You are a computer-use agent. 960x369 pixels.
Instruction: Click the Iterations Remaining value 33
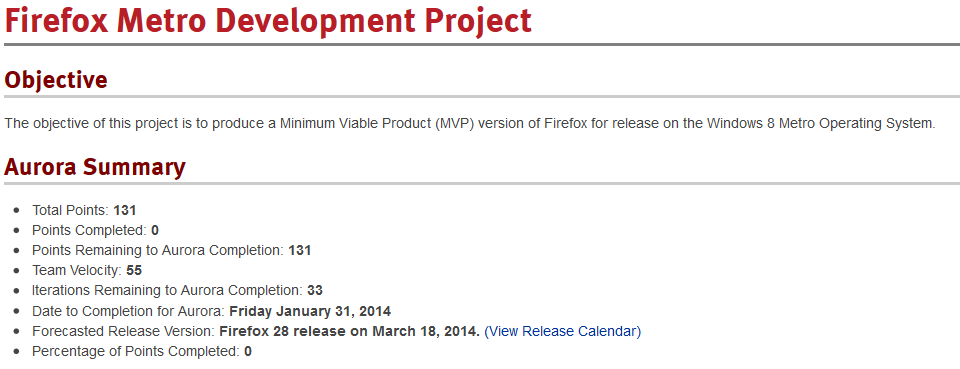(315, 290)
